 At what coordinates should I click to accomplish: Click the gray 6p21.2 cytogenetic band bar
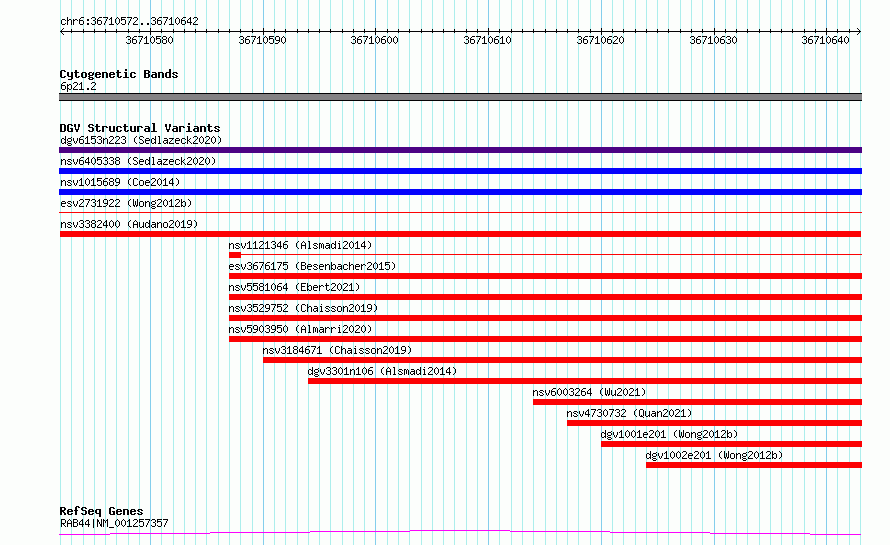pos(460,97)
